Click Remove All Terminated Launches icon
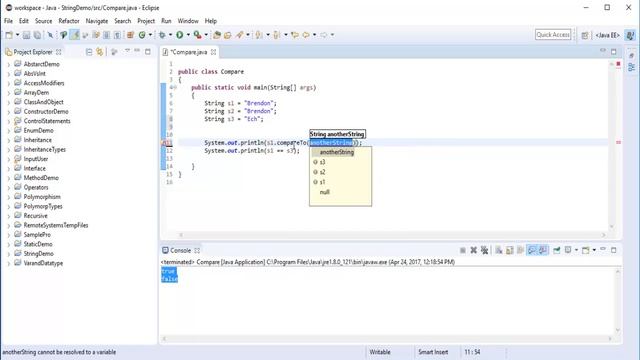Image resolution: width=640 pixels, height=360 pixels. click(484, 250)
